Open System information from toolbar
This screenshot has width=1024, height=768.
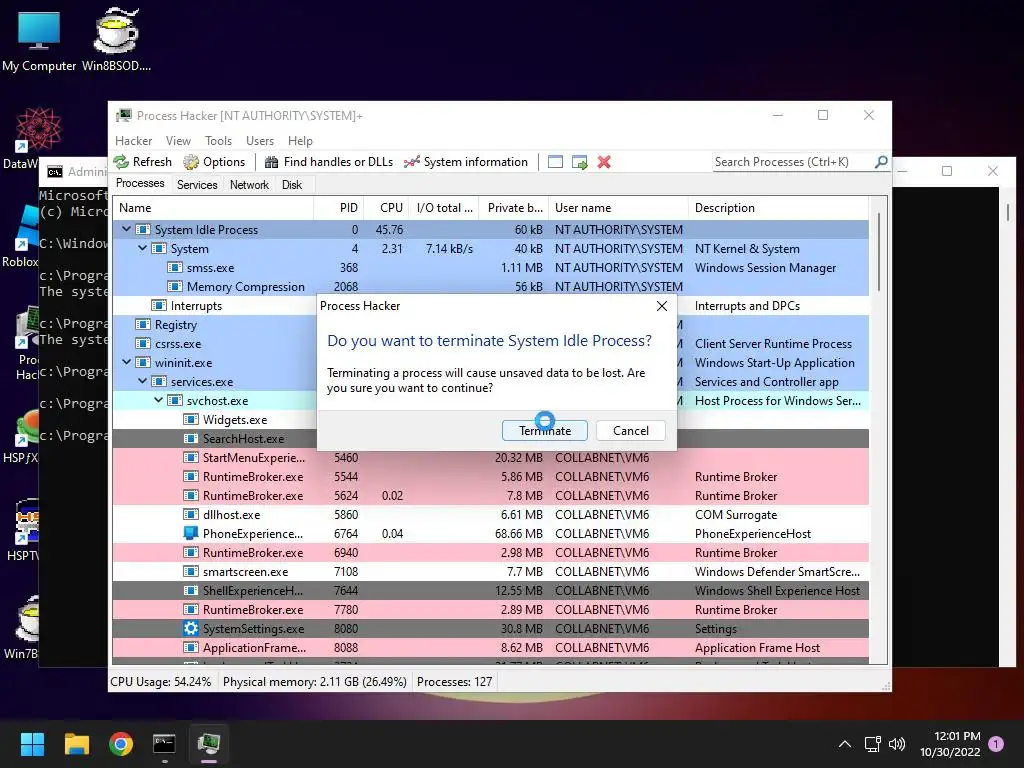(466, 162)
